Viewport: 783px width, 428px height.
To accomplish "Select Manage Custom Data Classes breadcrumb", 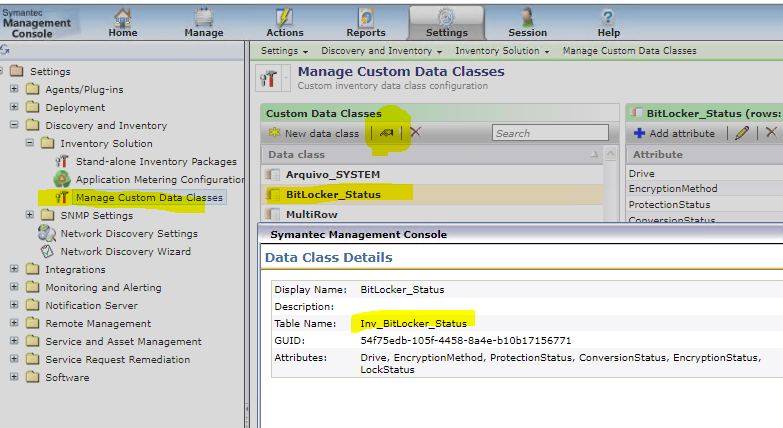I will pos(629,51).
